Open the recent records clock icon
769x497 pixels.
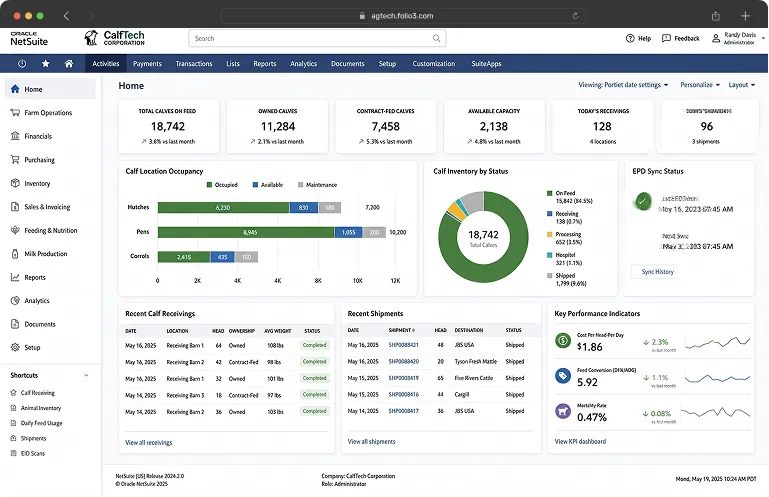pos(22,64)
